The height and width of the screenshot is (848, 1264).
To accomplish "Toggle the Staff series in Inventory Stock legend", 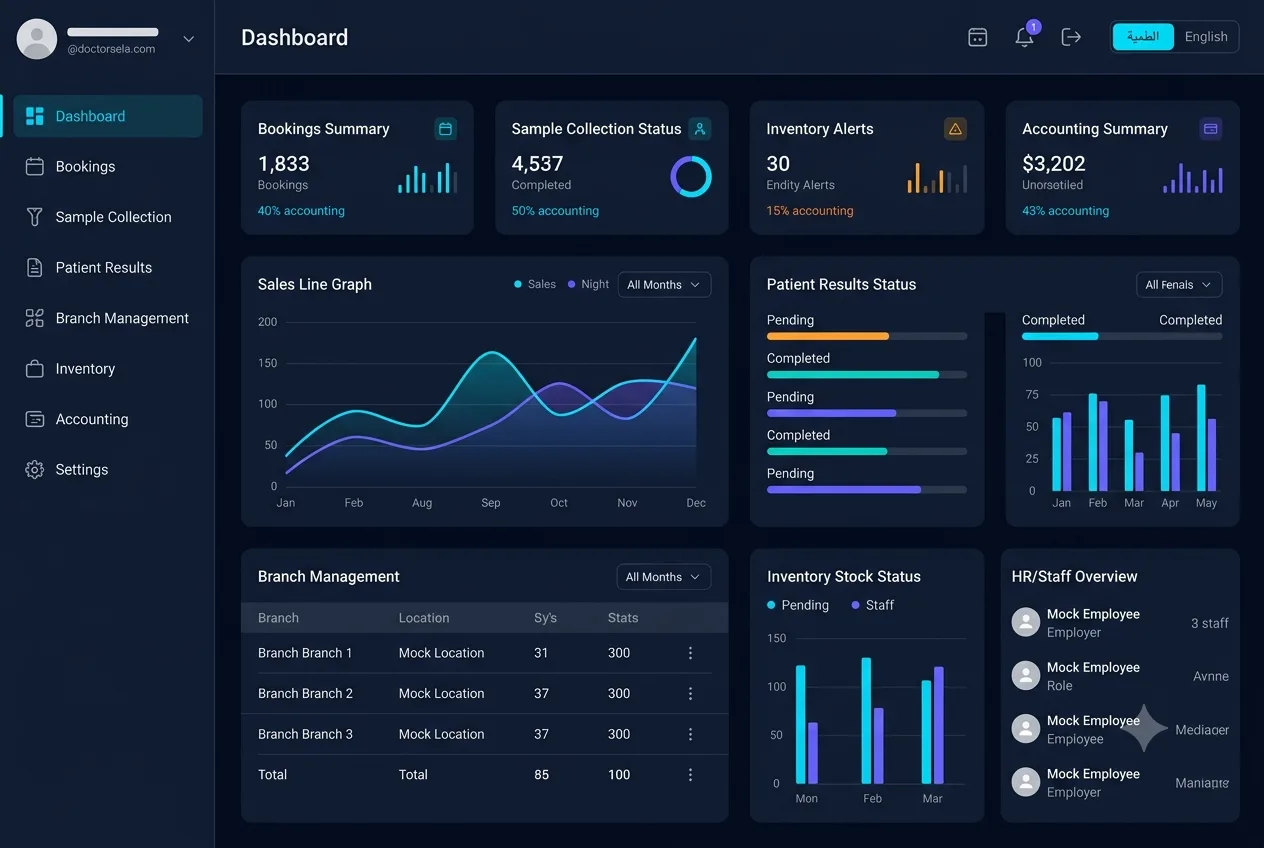I will pyautogui.click(x=873, y=605).
